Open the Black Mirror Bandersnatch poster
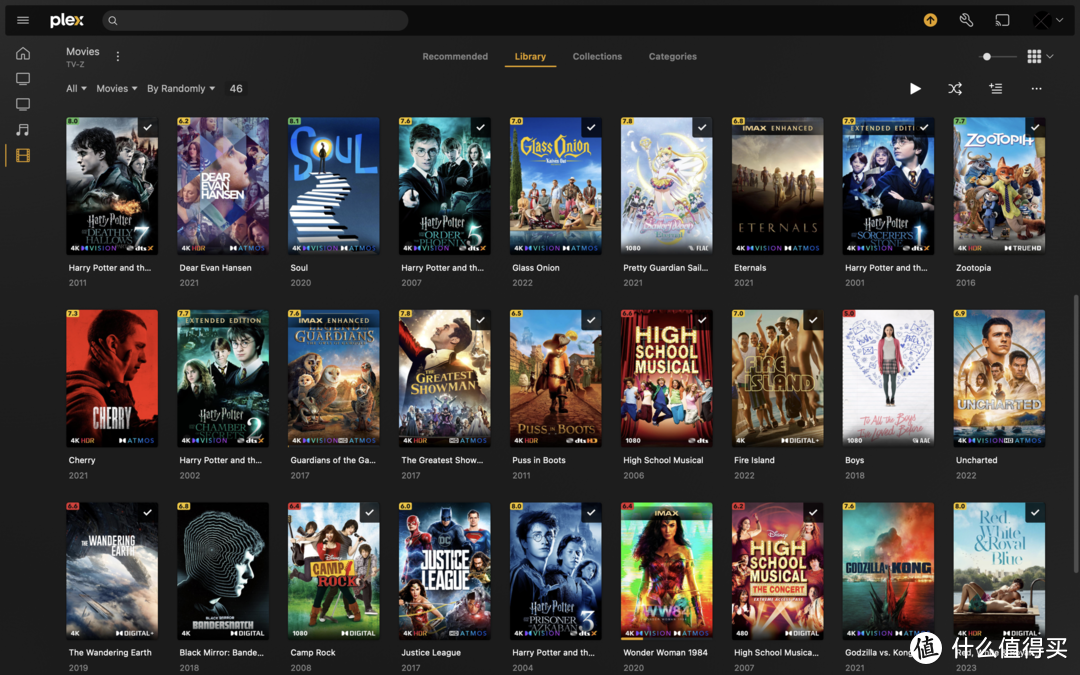This screenshot has height=675, width=1080. (222, 570)
